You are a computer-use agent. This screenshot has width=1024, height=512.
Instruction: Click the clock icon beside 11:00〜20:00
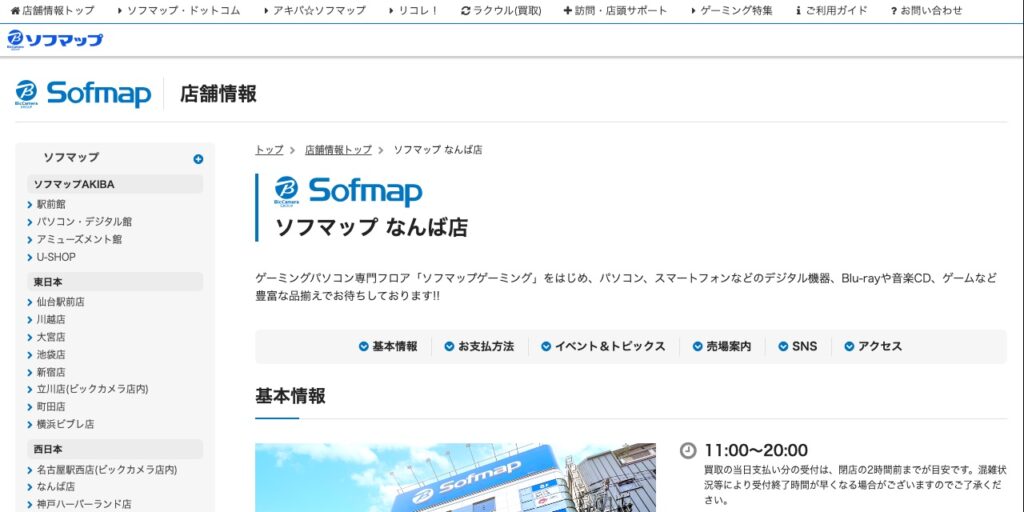pyautogui.click(x=688, y=451)
